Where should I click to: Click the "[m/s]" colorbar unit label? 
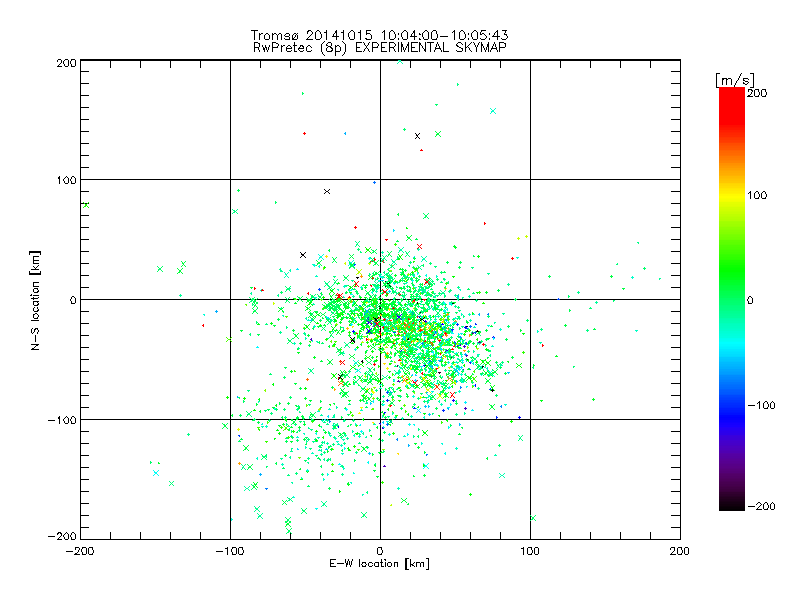coord(734,80)
